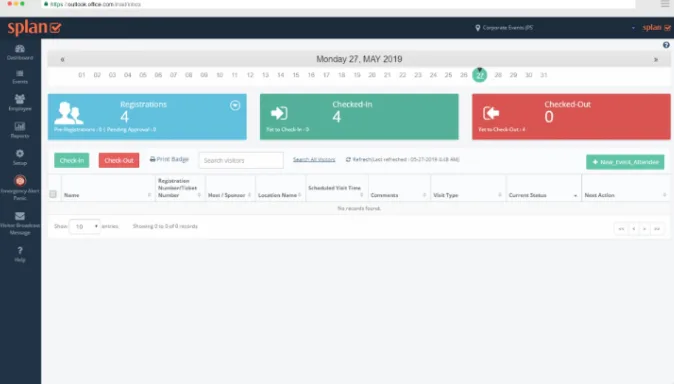Click into Search visitors field
The width and height of the screenshot is (674, 384).
pyautogui.click(x=241, y=160)
